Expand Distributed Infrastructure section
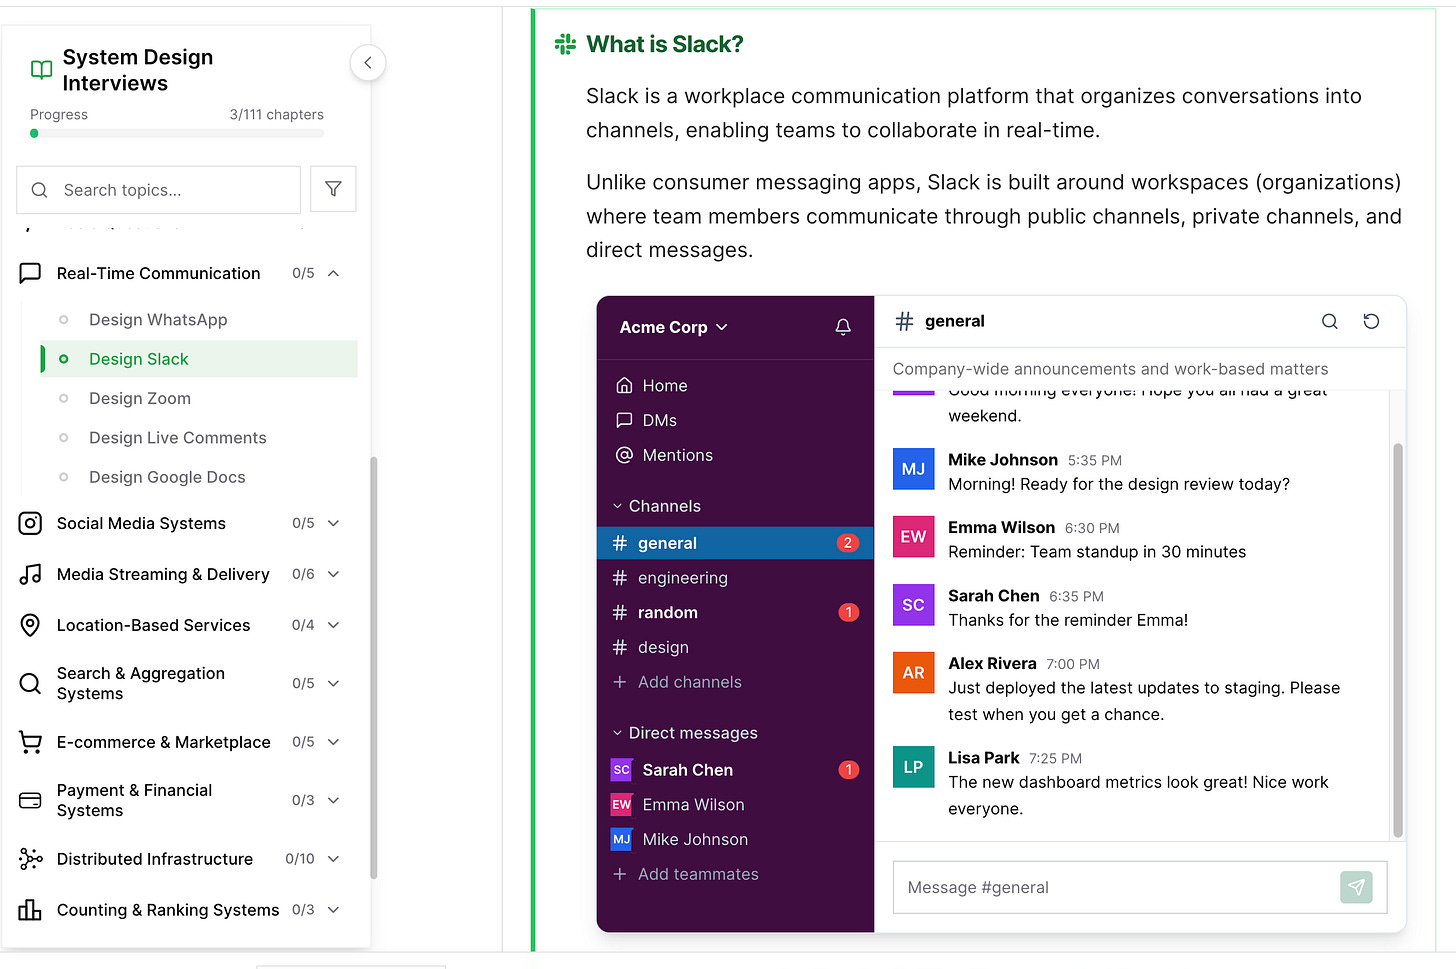Viewport: 1456px width, 969px height. pos(334,859)
